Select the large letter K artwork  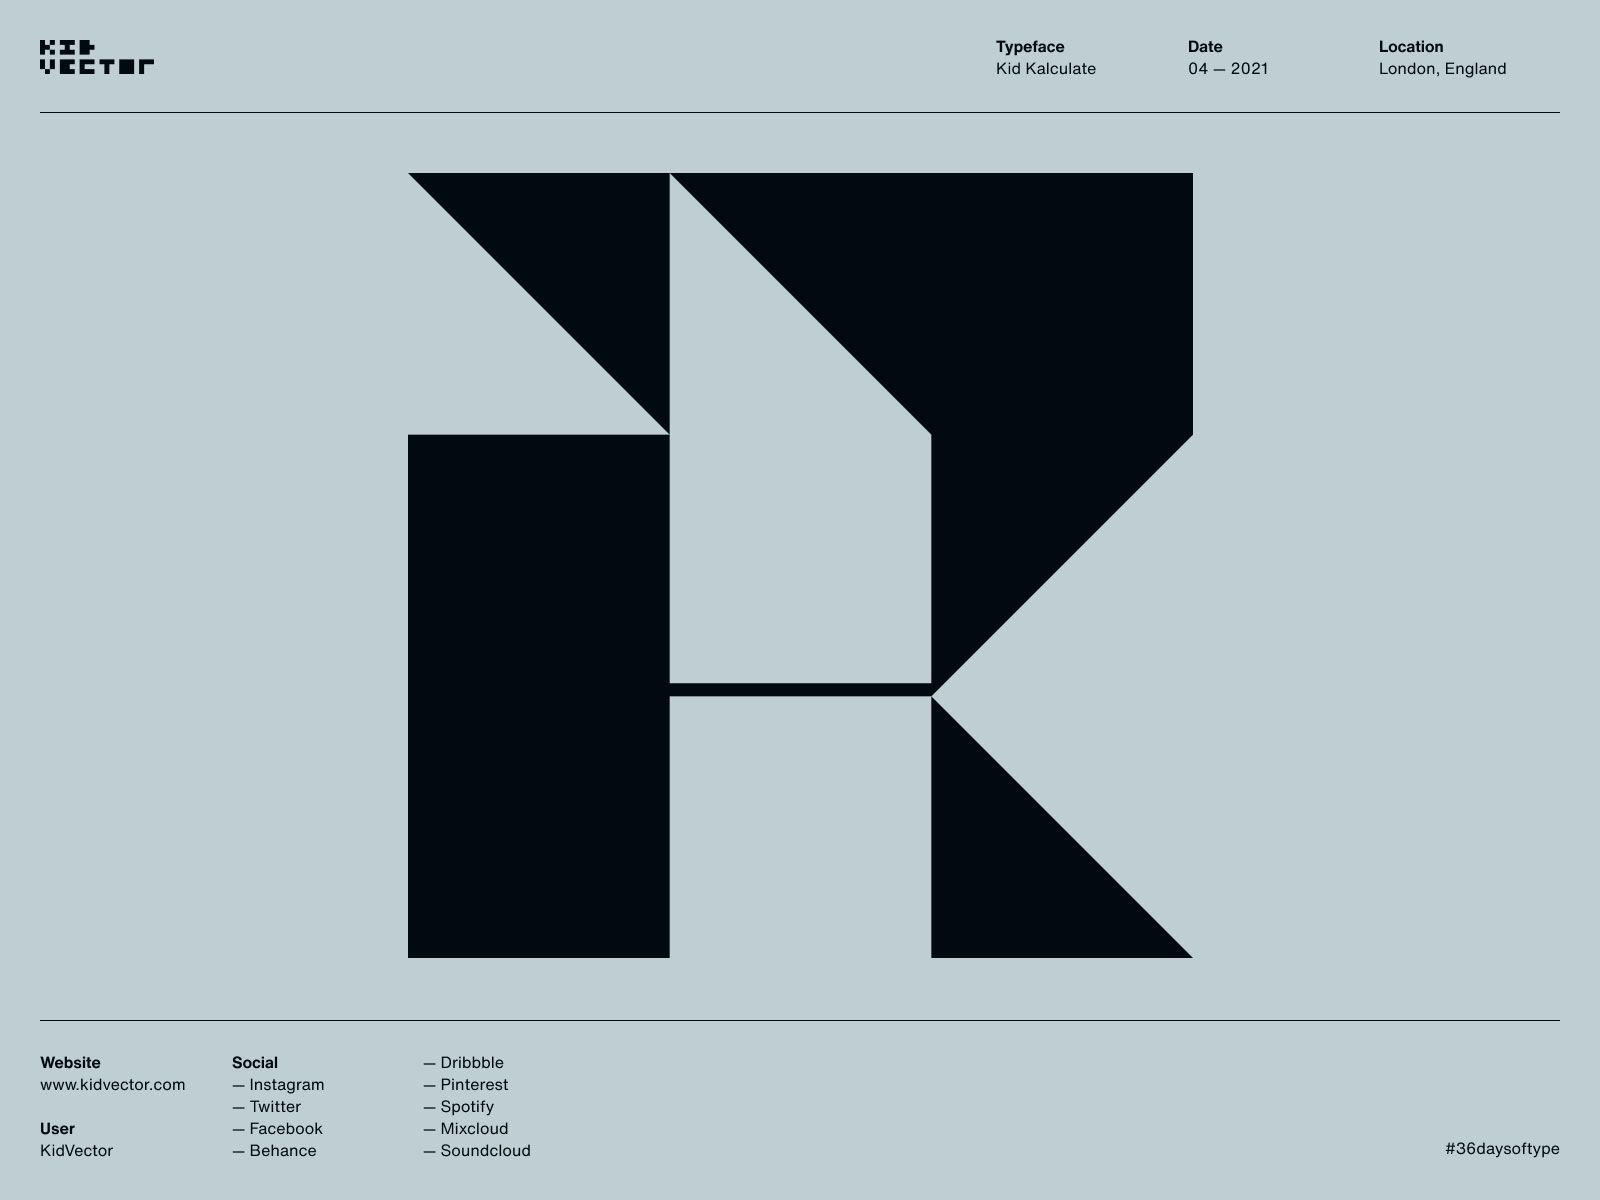800,560
